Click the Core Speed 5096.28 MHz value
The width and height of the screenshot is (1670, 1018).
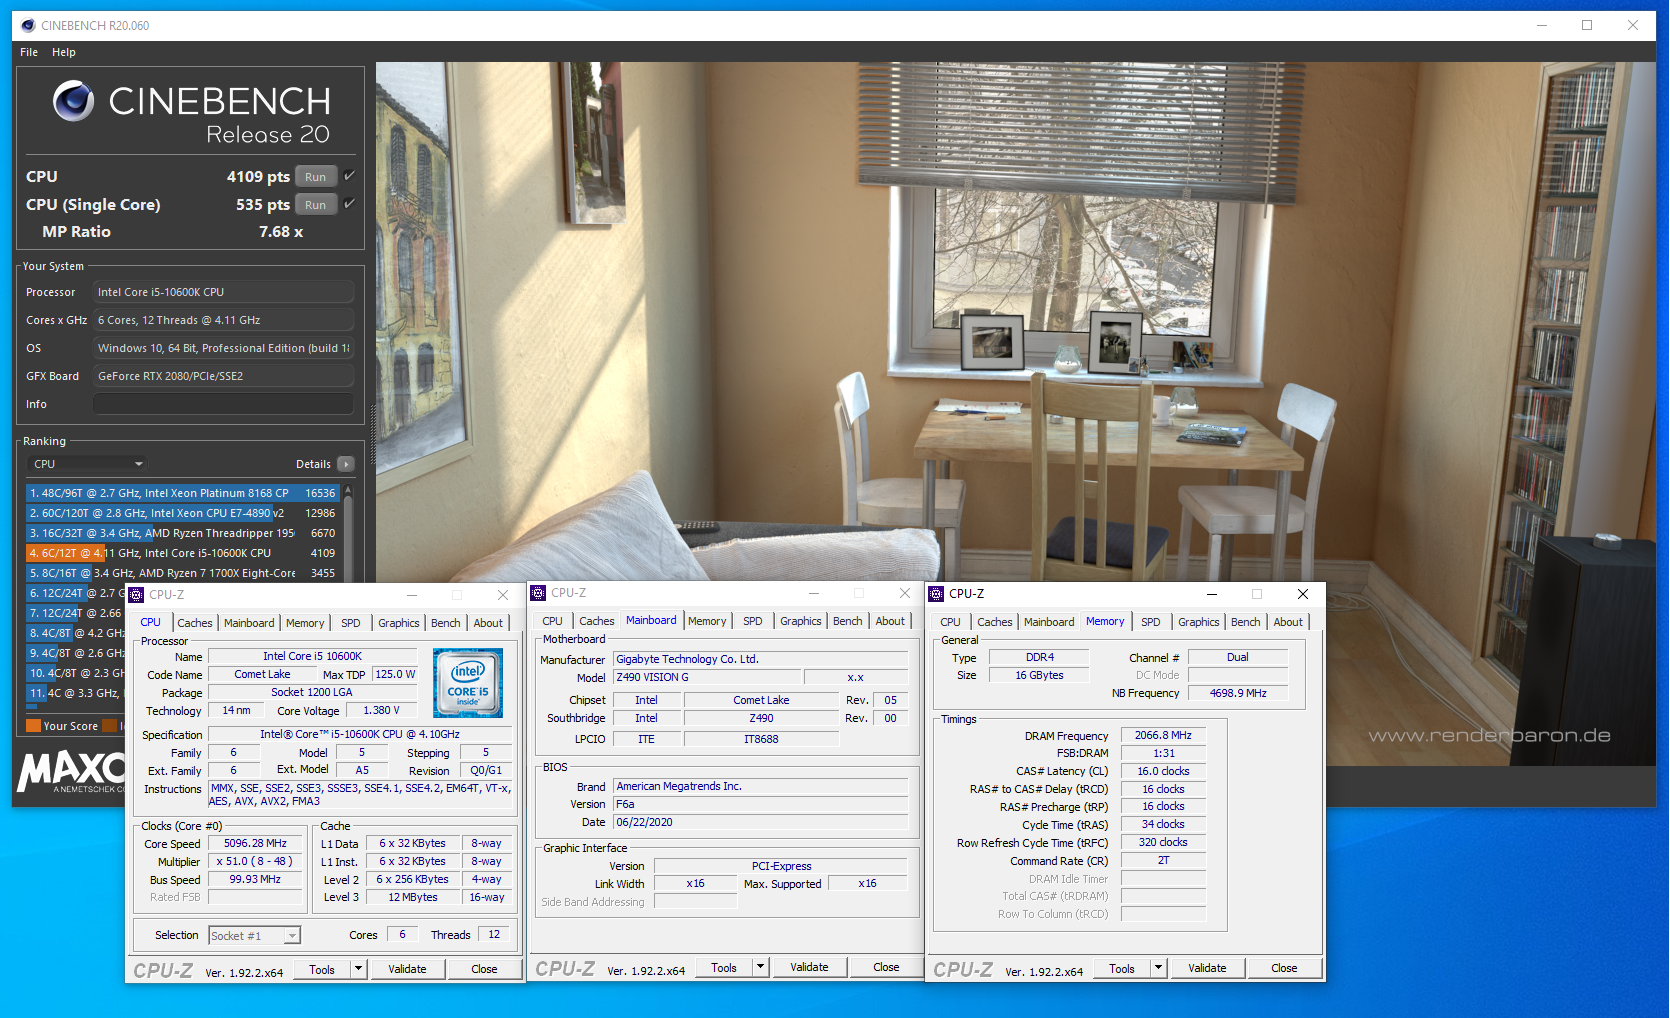click(255, 843)
